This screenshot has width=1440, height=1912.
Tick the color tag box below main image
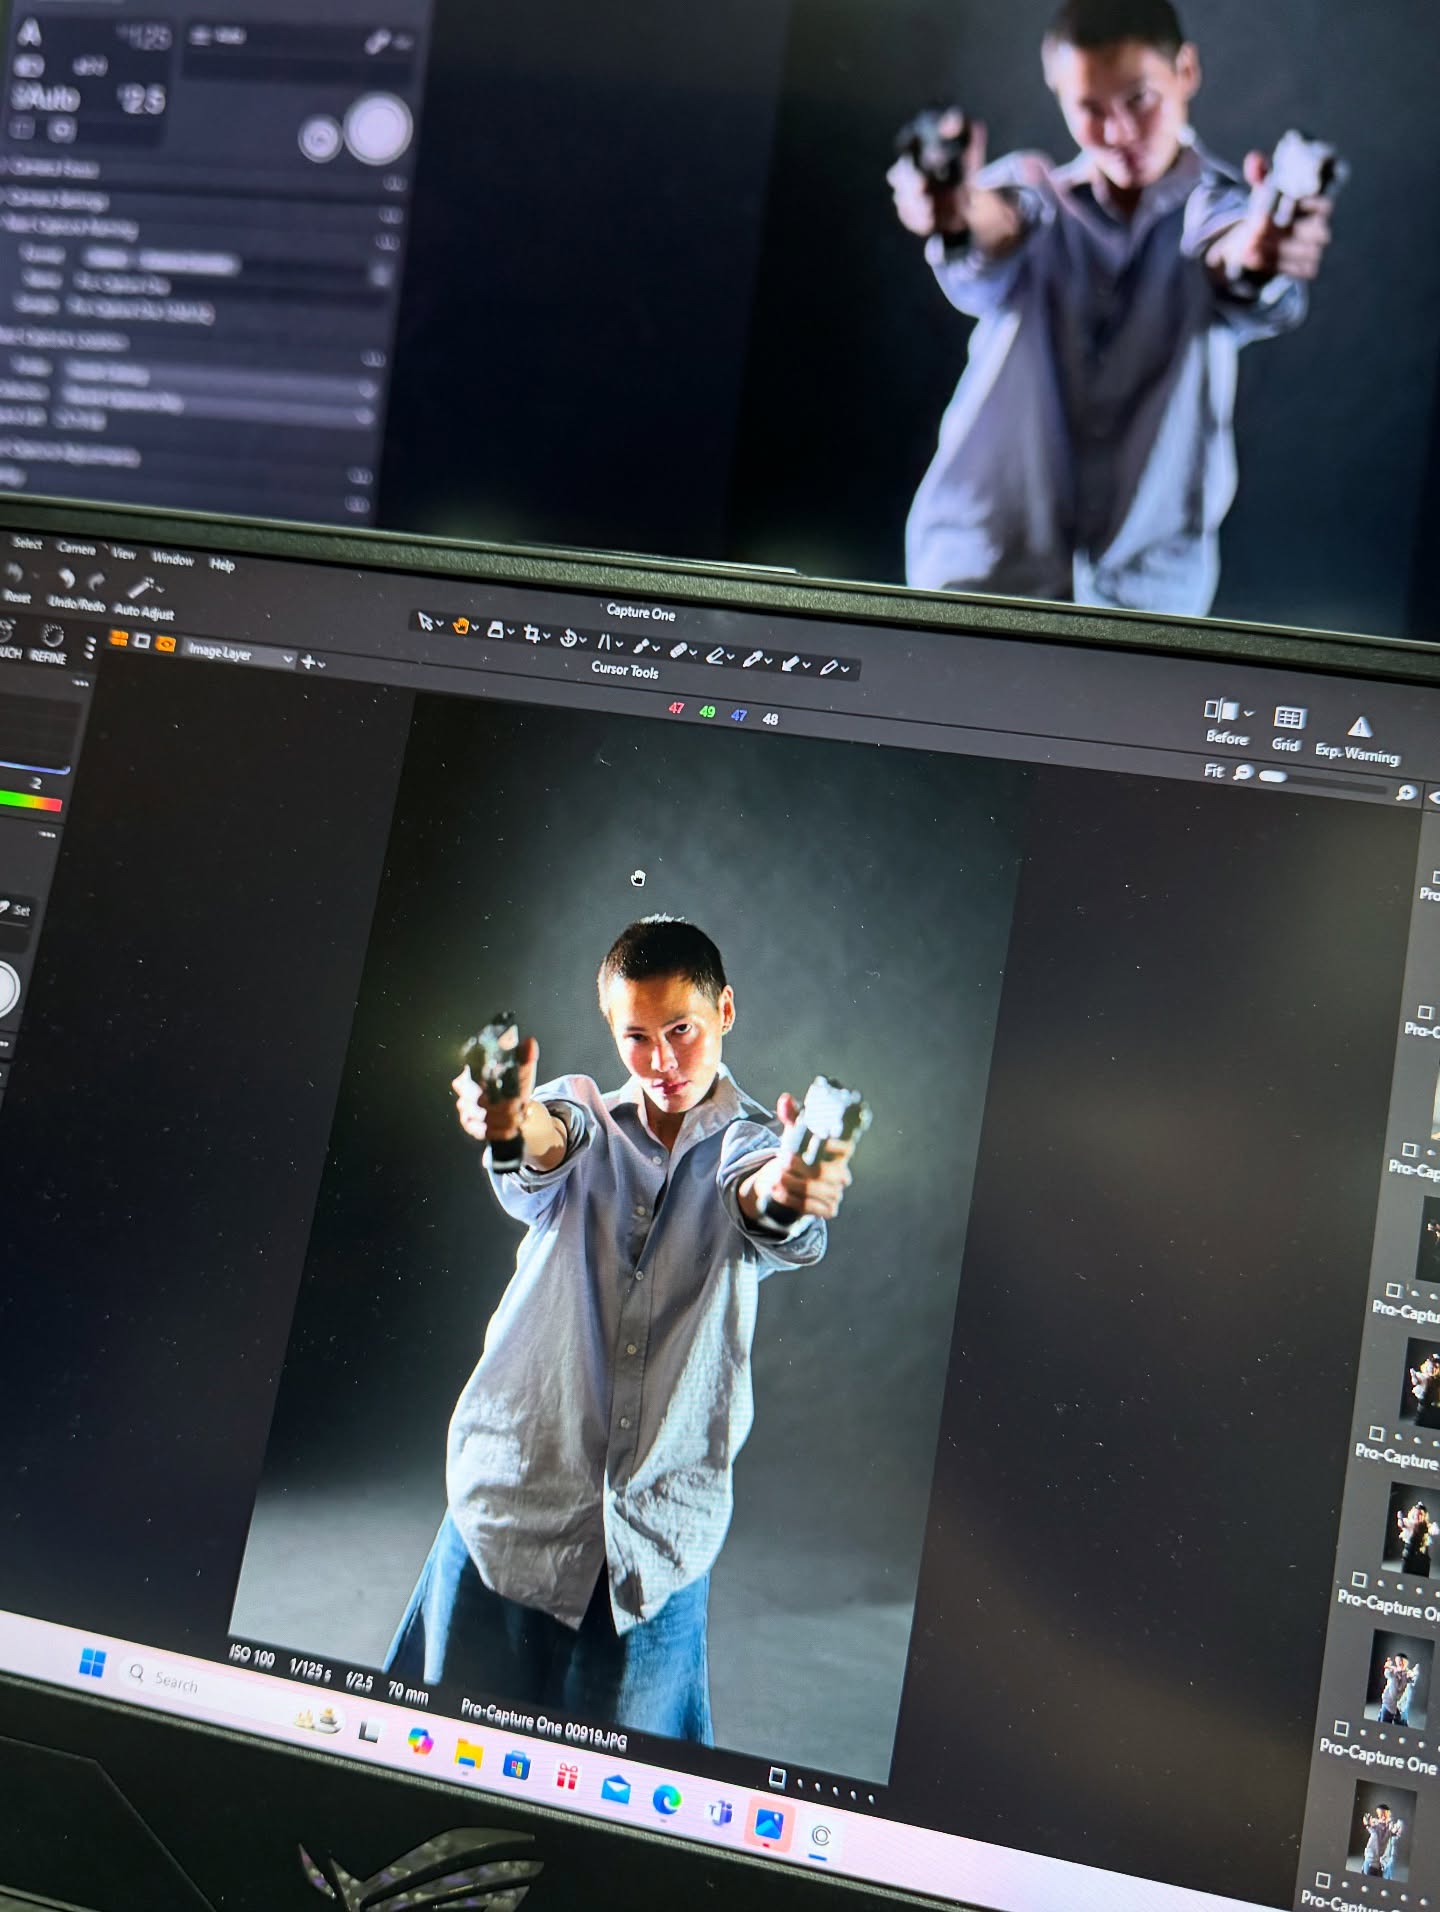[x=777, y=1776]
